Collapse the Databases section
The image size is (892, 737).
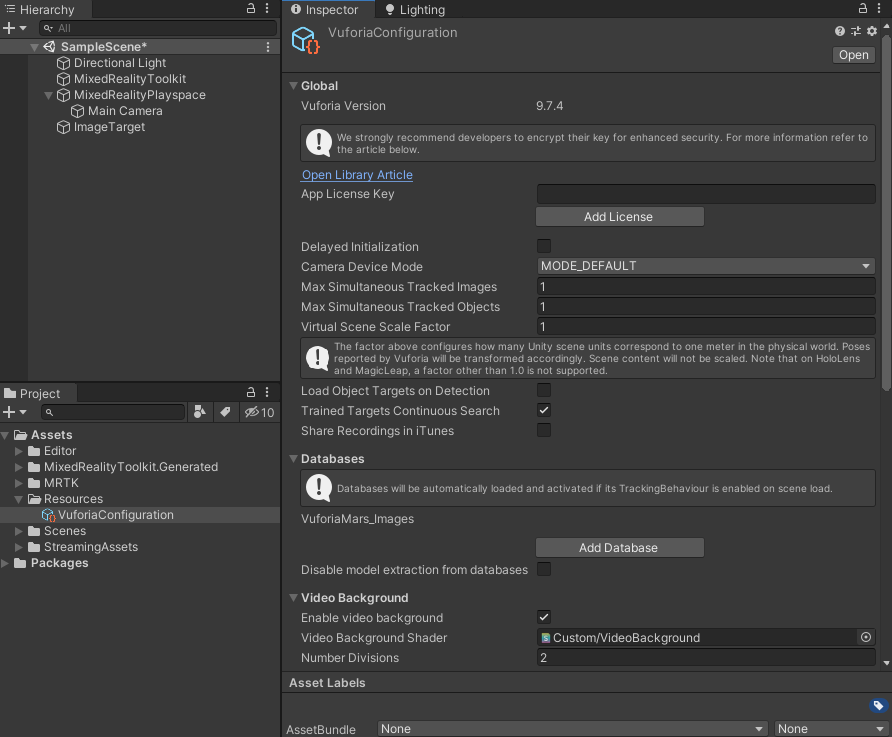pos(294,459)
